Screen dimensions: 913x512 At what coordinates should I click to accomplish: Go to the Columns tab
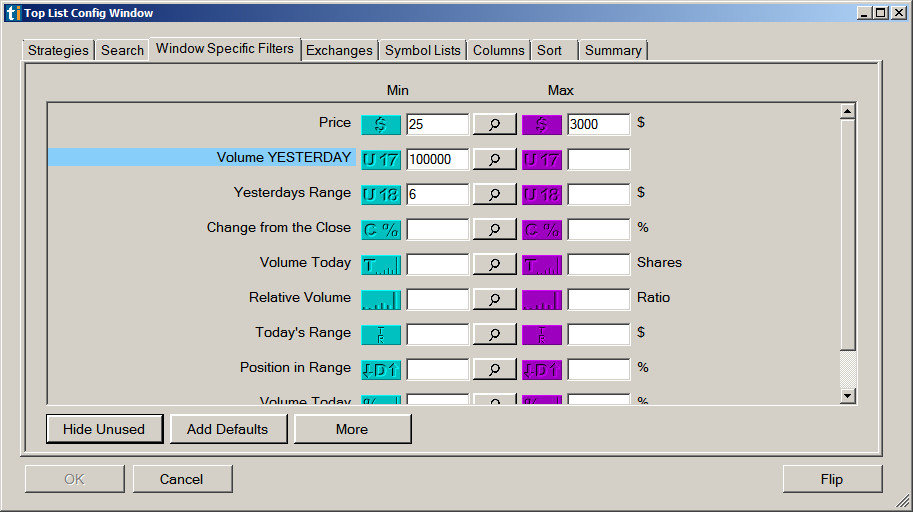tap(498, 50)
